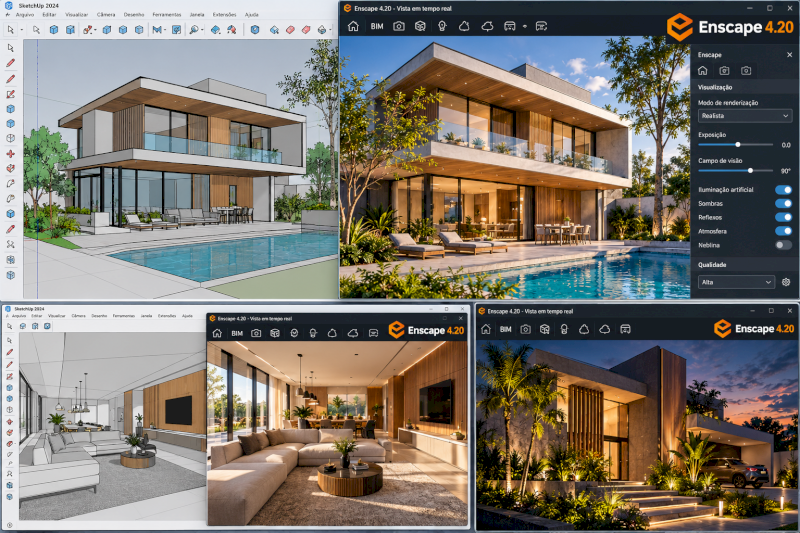Open Extensões menu in top SketchUp window
This screenshot has width=800, height=533.
tap(224, 15)
